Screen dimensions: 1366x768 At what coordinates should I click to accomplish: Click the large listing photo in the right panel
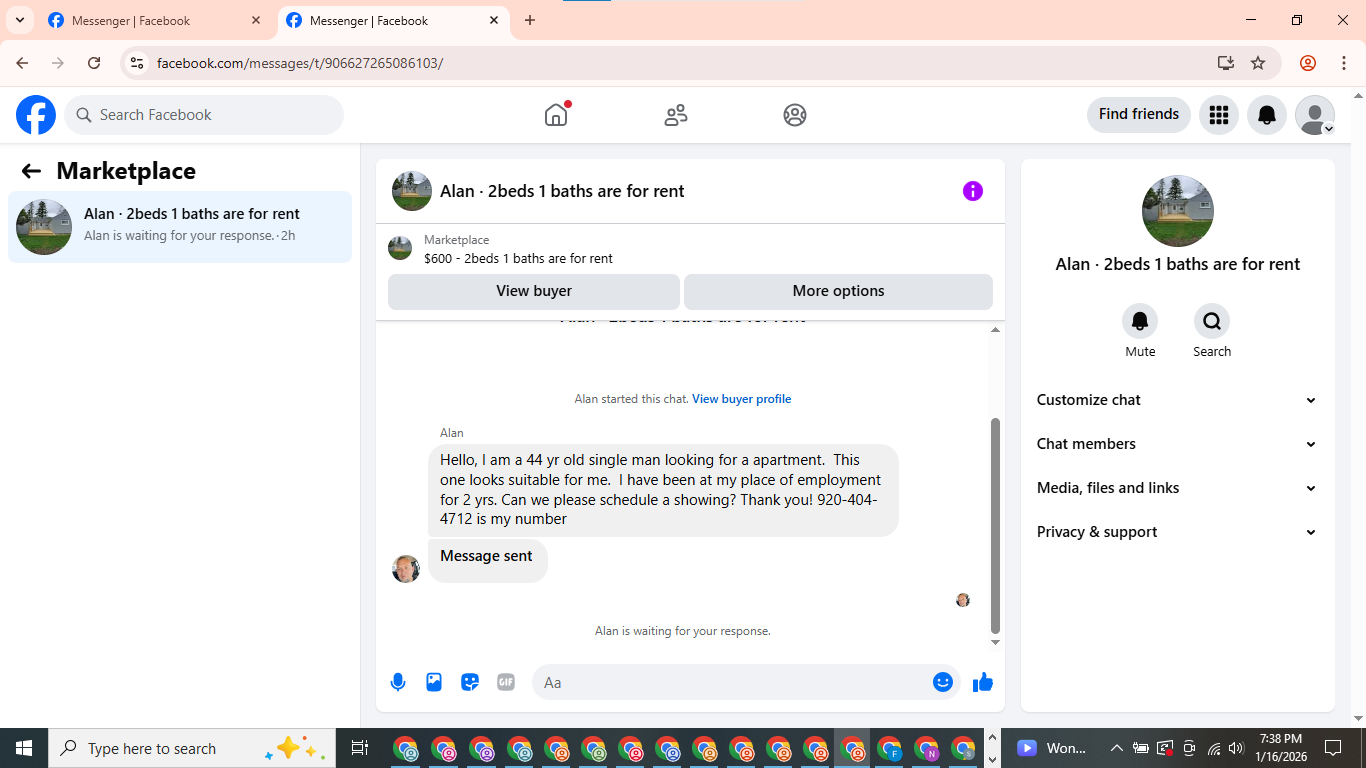[1178, 211]
